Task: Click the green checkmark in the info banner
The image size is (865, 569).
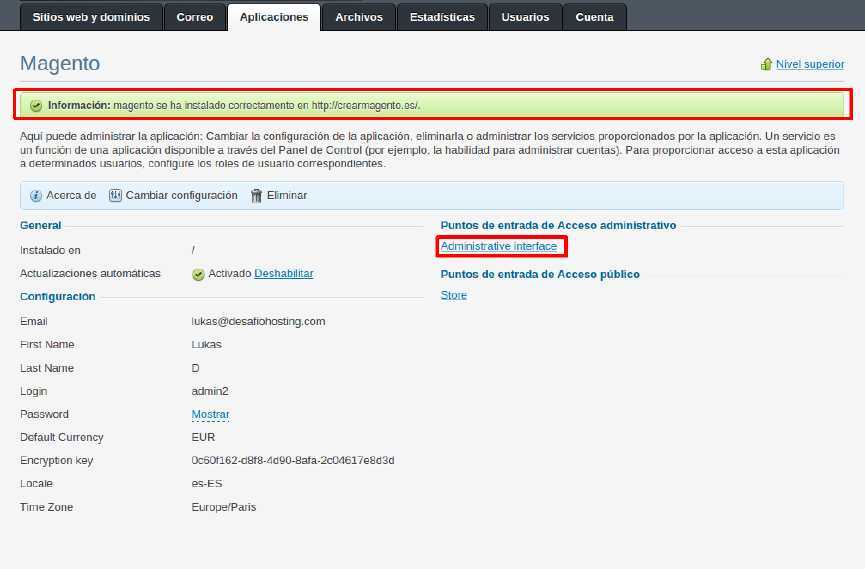Action: coord(36,105)
